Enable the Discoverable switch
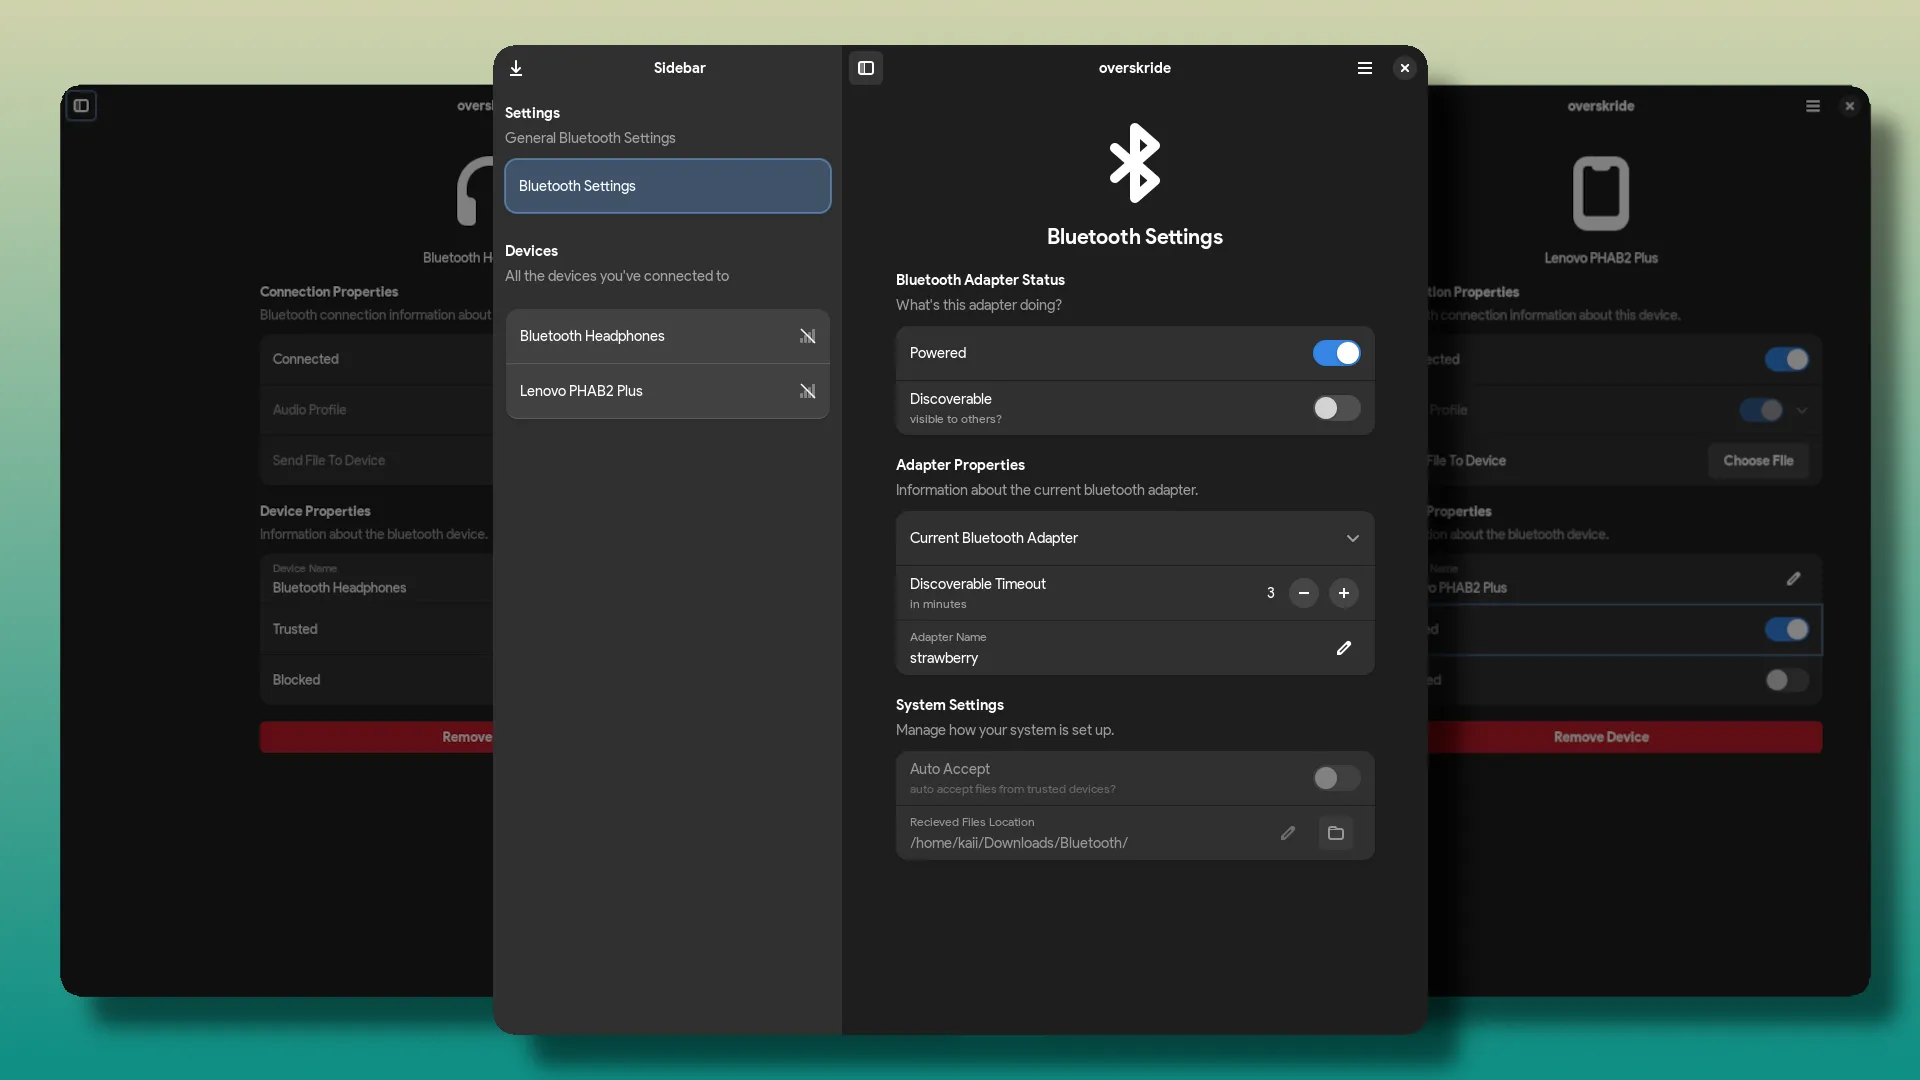Image resolution: width=1920 pixels, height=1080 pixels. pyautogui.click(x=1336, y=408)
